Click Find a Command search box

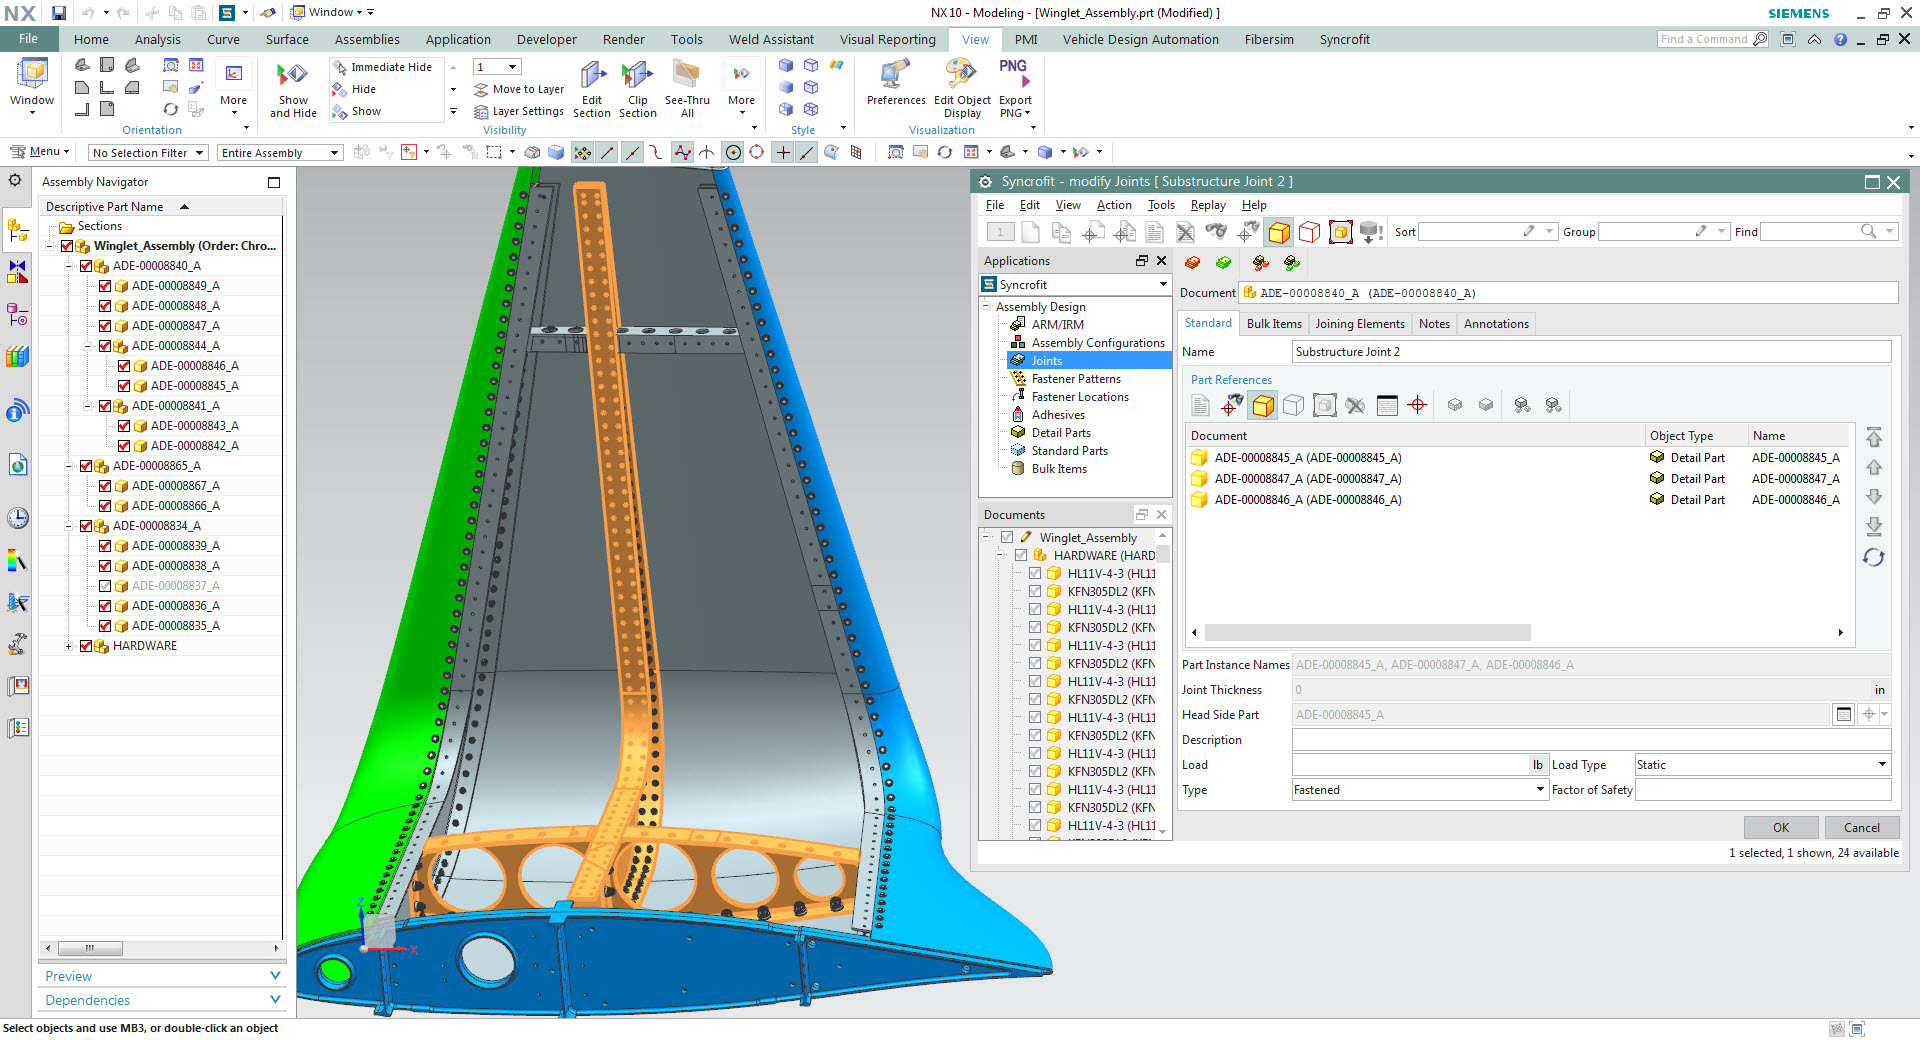pos(1712,40)
